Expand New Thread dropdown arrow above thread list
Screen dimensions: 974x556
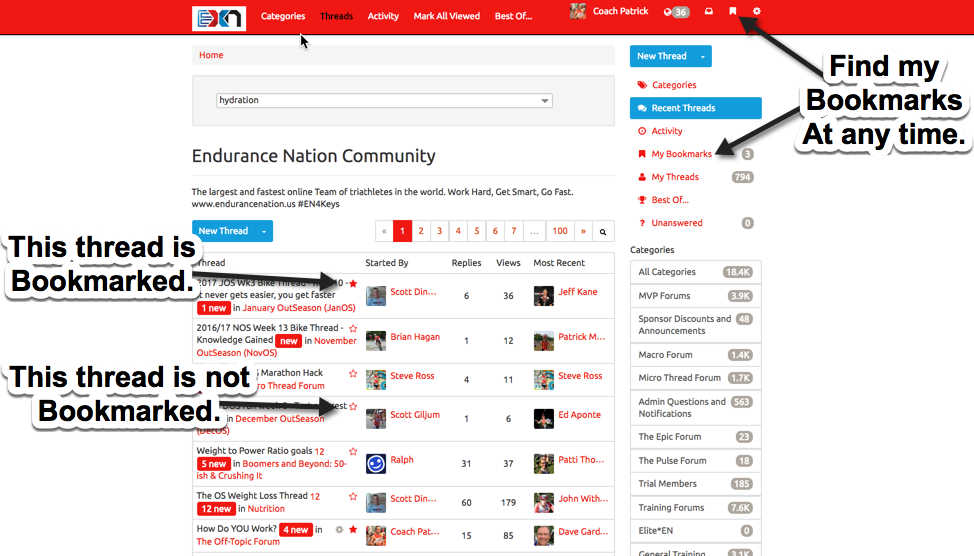coord(264,232)
